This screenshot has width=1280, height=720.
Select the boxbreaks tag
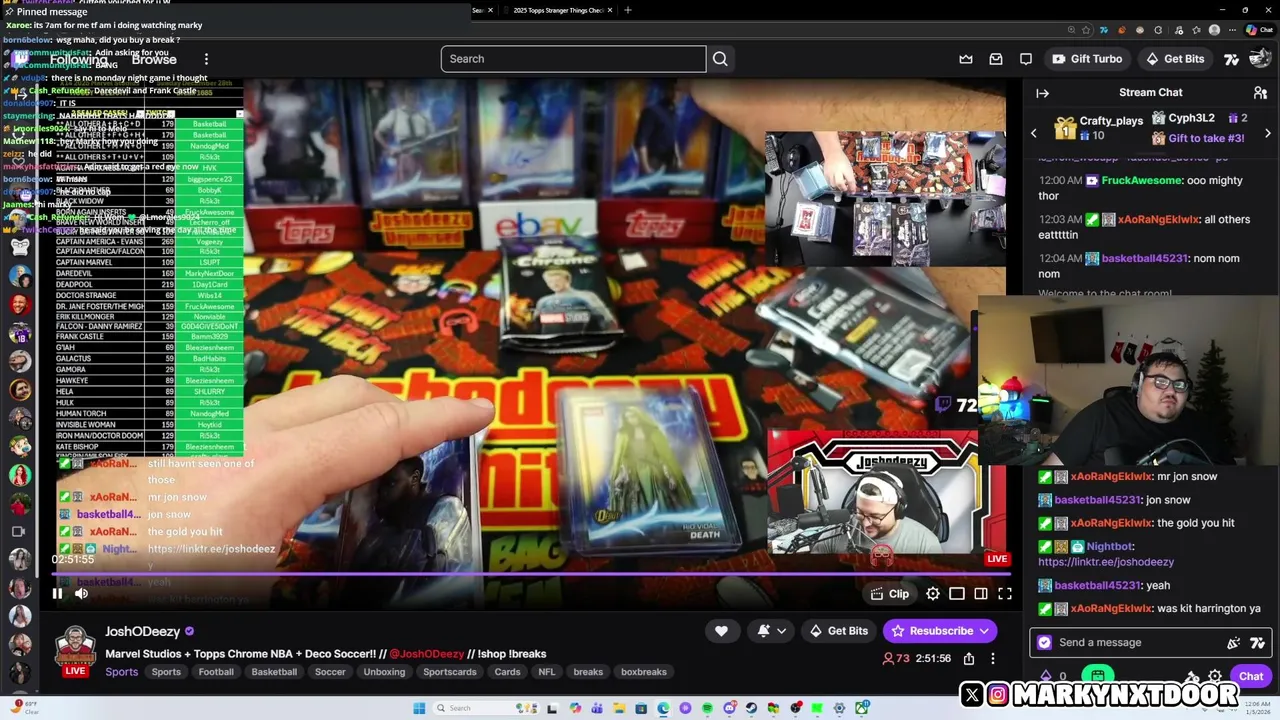point(644,672)
